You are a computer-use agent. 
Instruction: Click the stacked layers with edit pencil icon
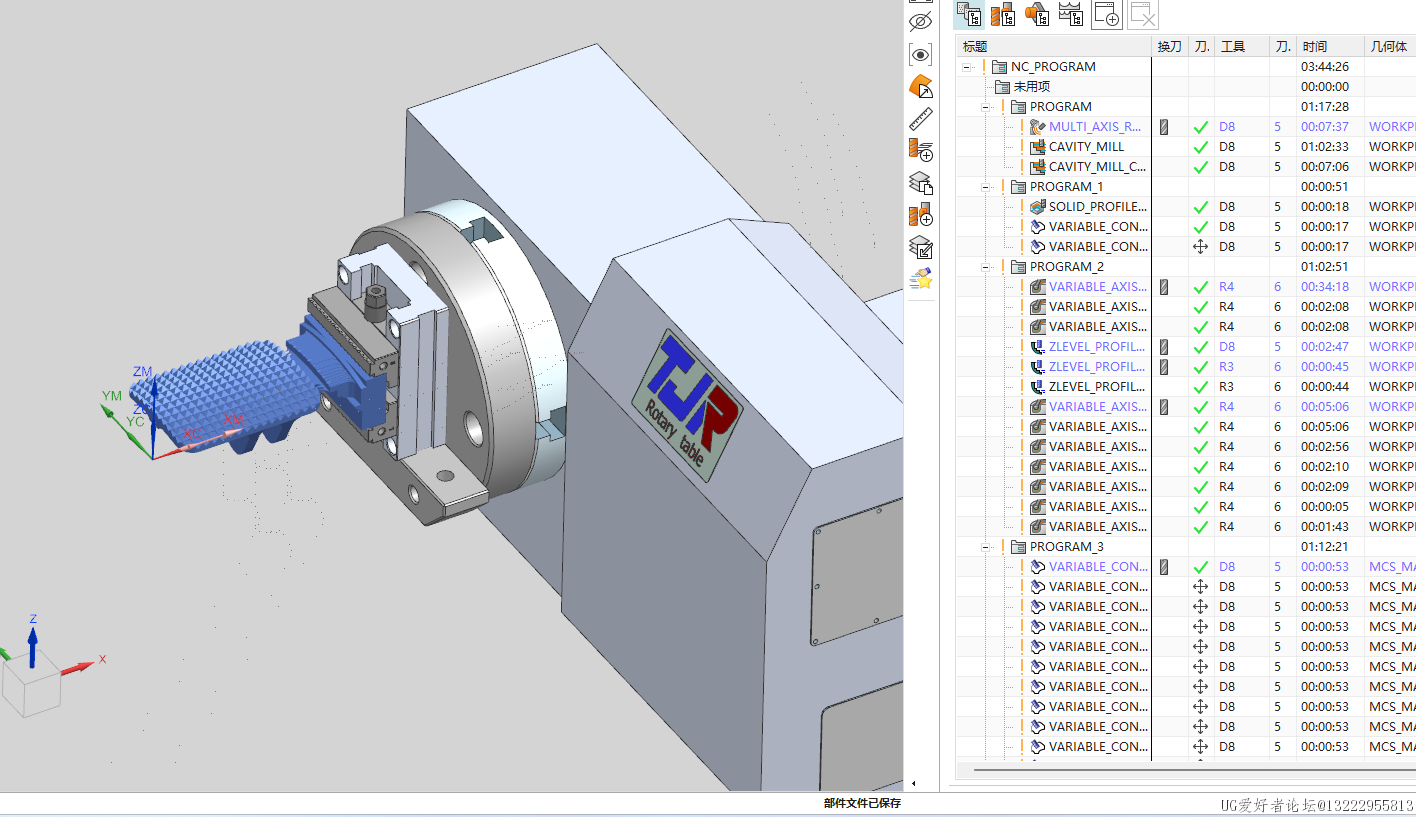click(x=920, y=247)
